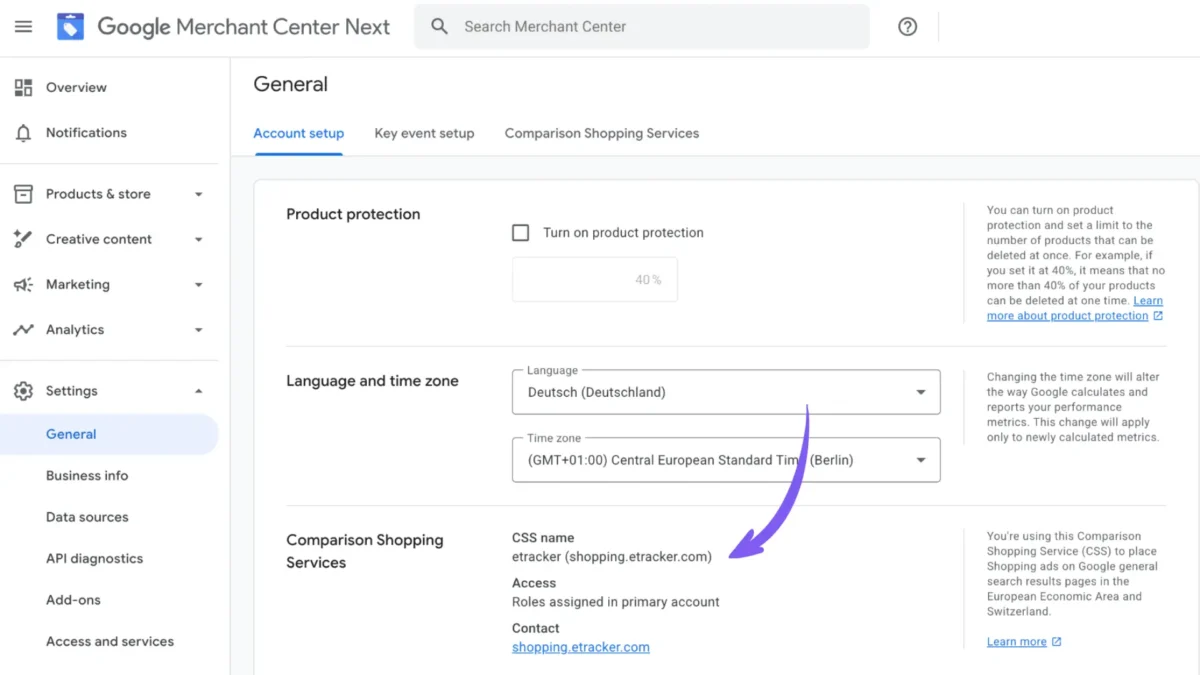1200x675 pixels.
Task: Click the 40% product protection field
Action: coord(594,280)
